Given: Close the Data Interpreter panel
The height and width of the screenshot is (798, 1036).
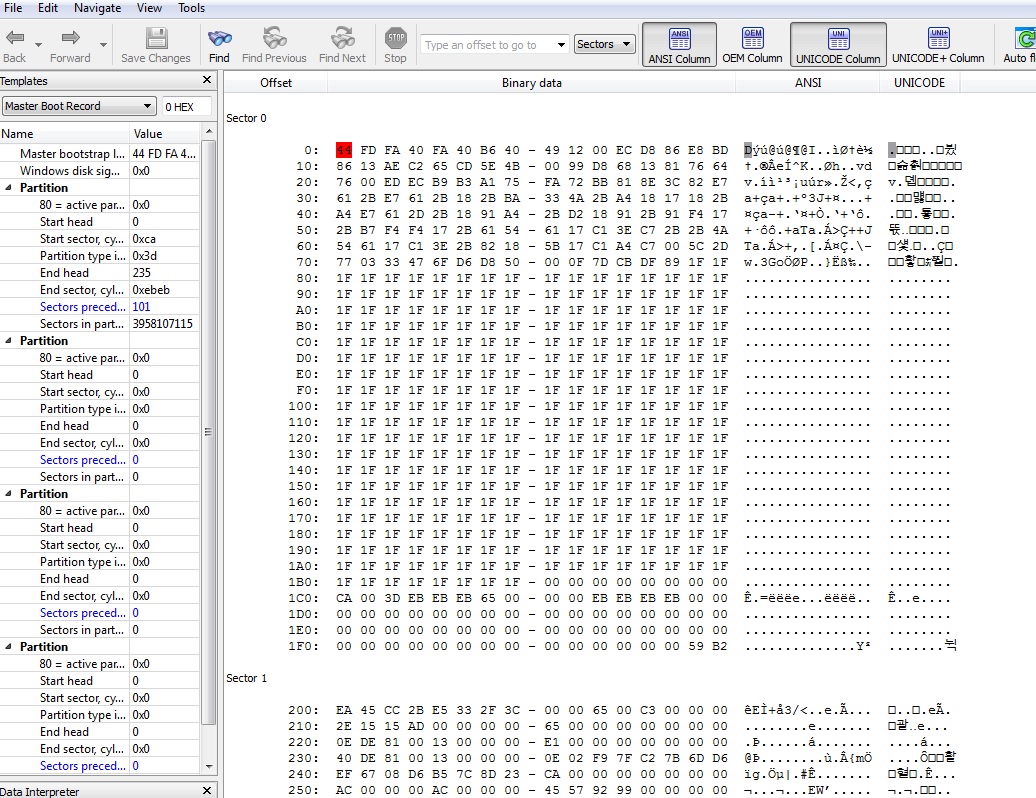Looking at the screenshot, I should pos(207,790).
